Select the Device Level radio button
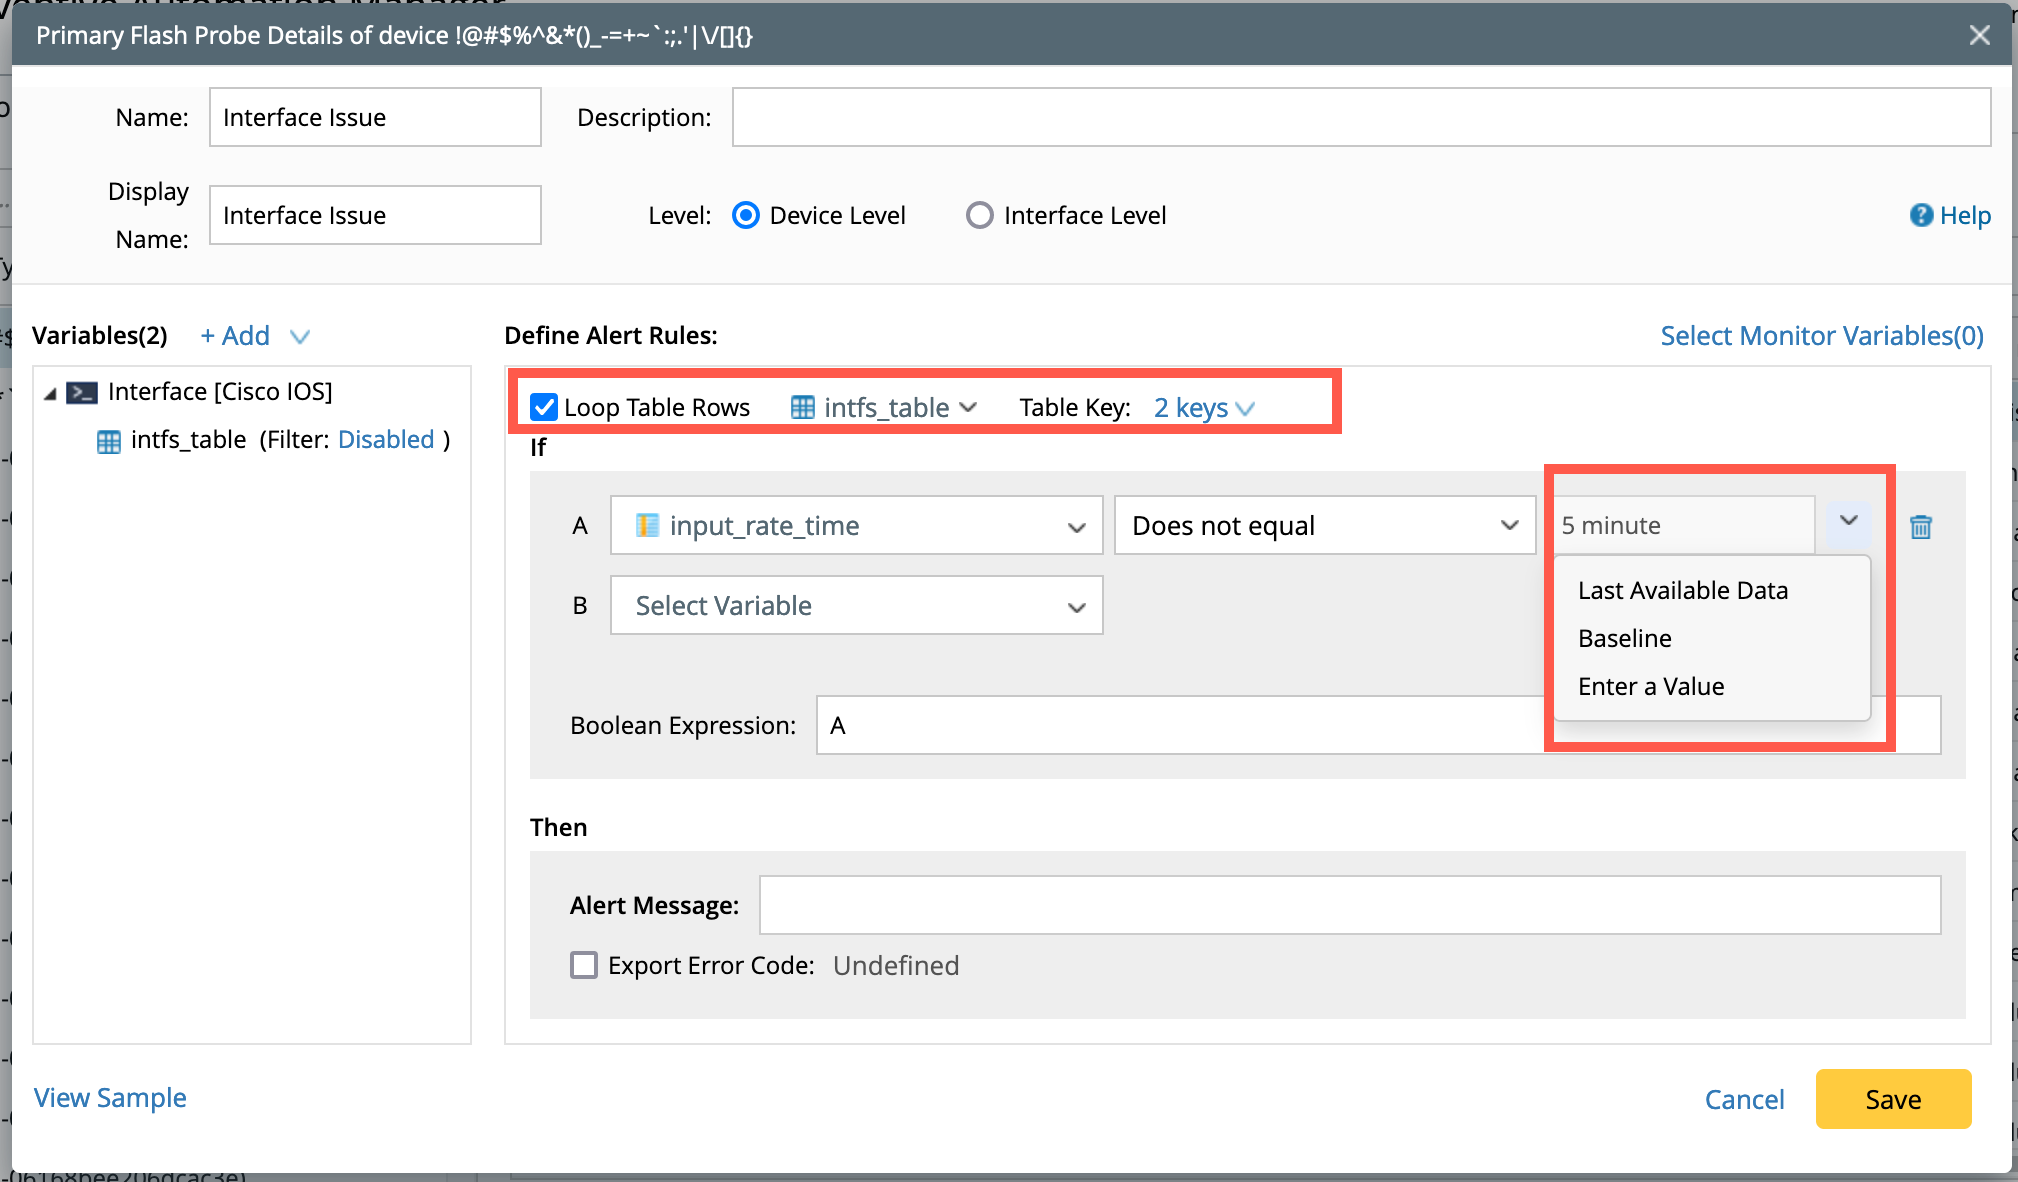Image resolution: width=2018 pixels, height=1182 pixels. pyautogui.click(x=746, y=215)
